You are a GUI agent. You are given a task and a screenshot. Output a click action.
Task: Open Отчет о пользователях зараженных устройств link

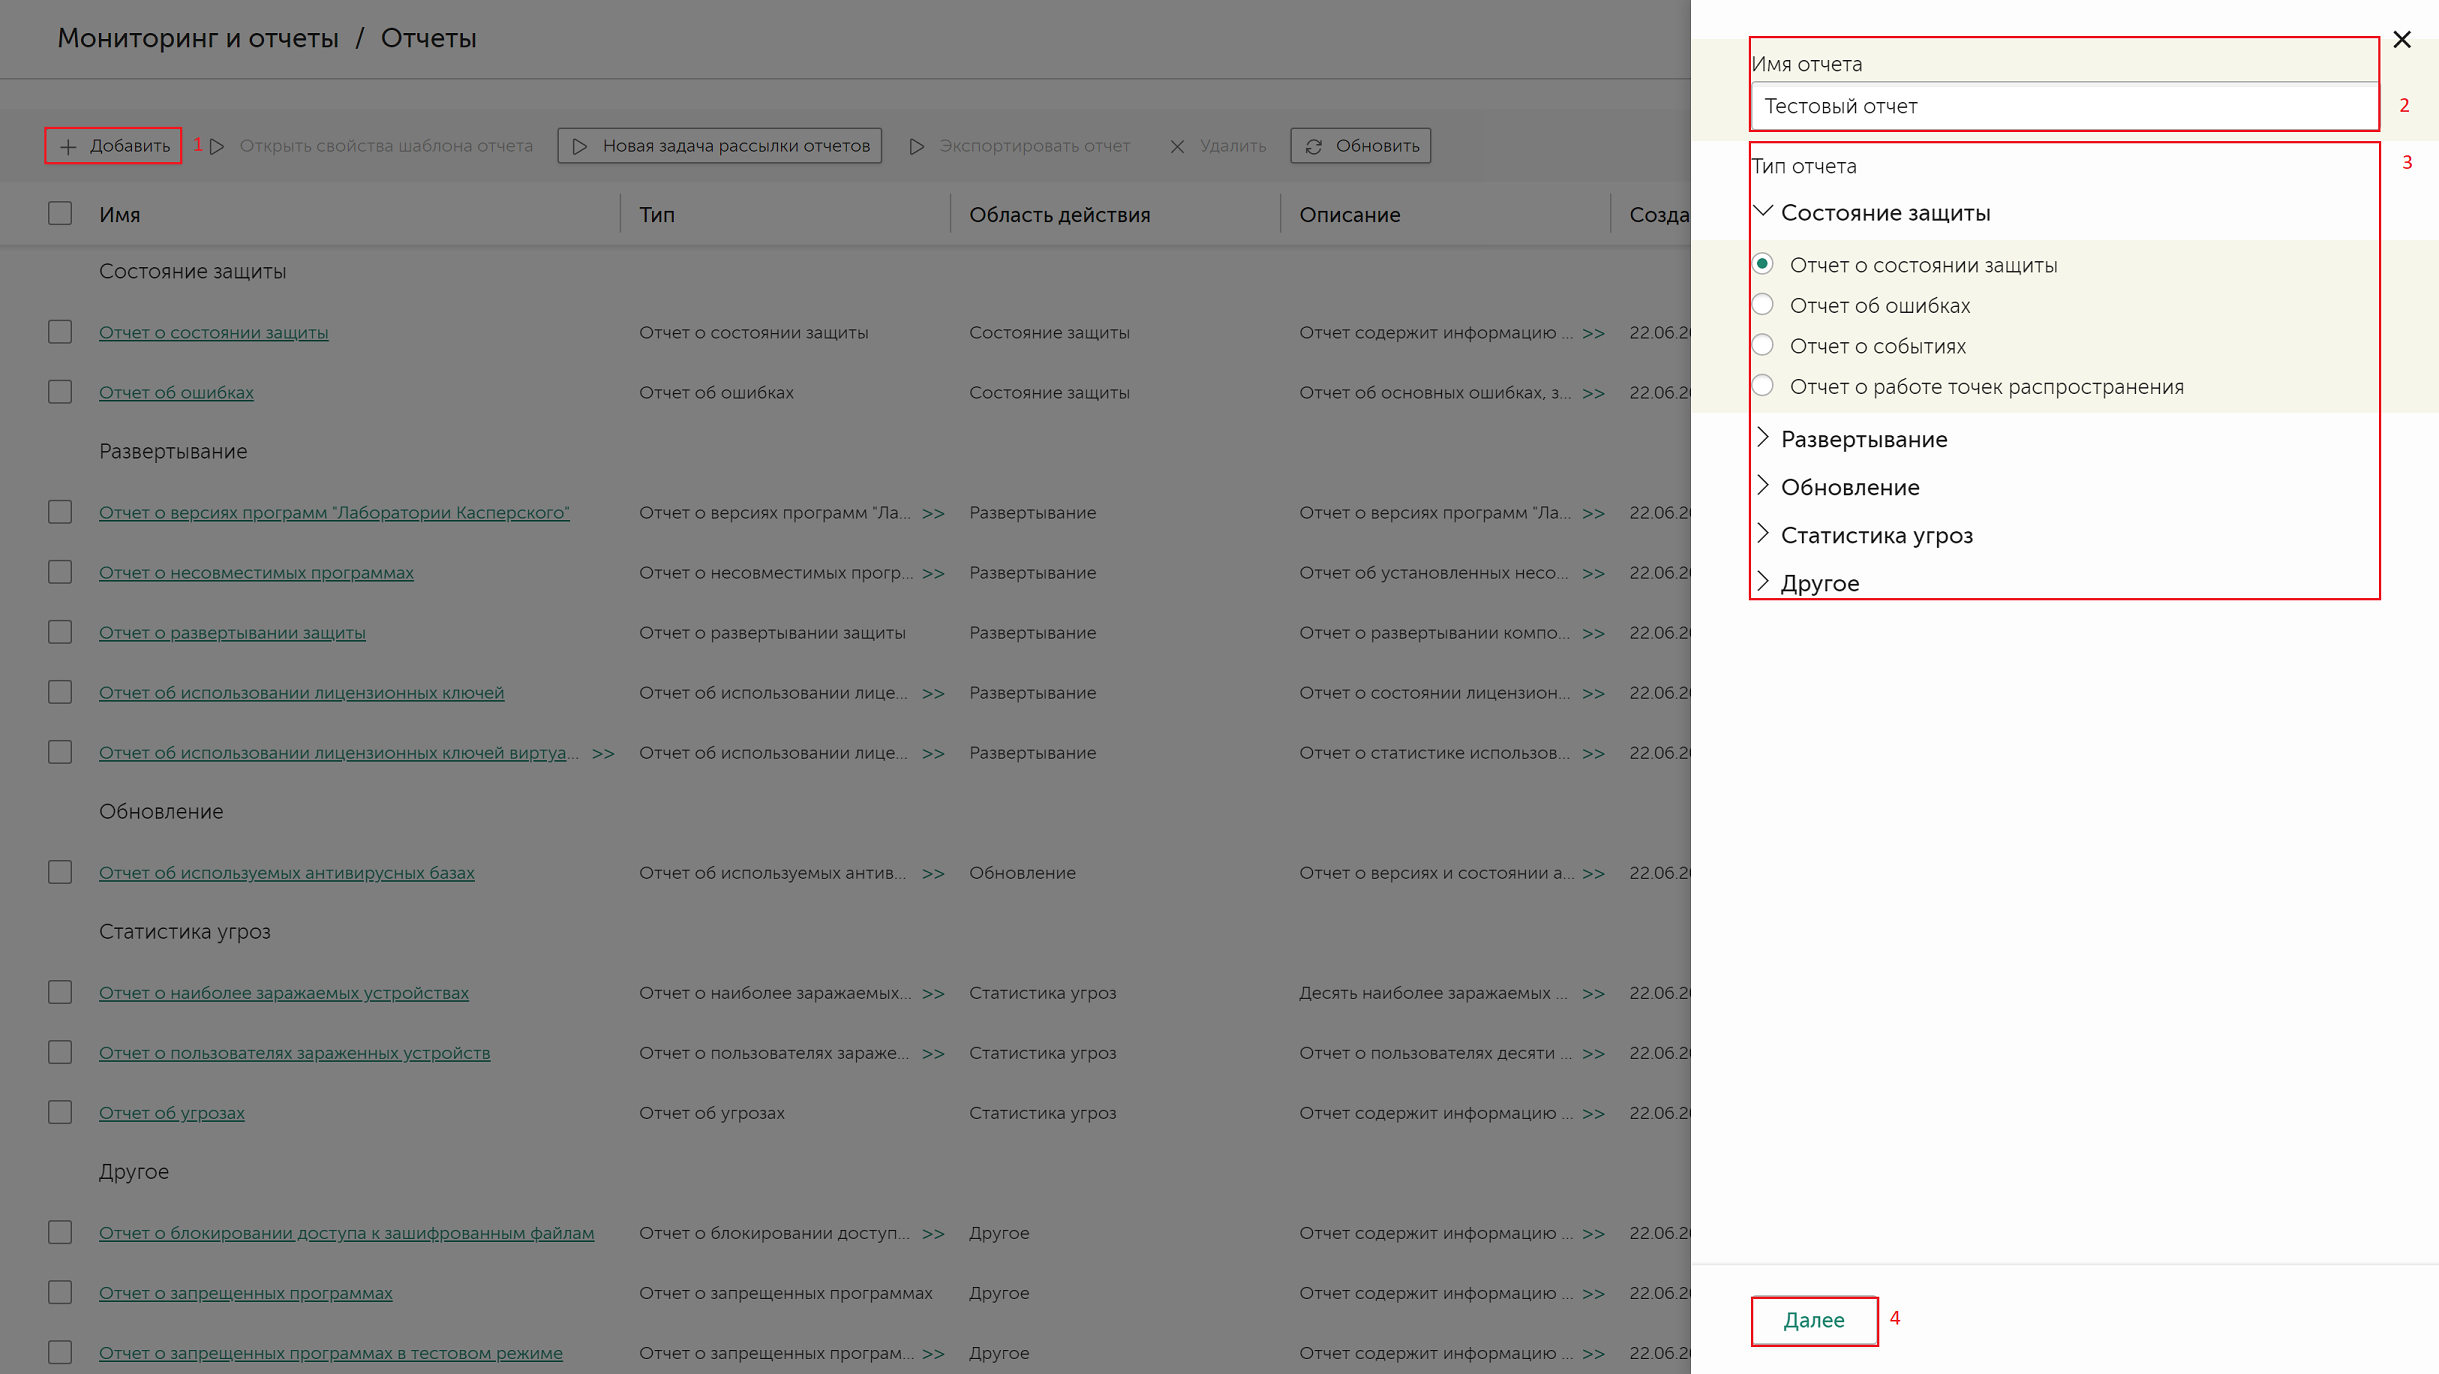[x=294, y=1053]
